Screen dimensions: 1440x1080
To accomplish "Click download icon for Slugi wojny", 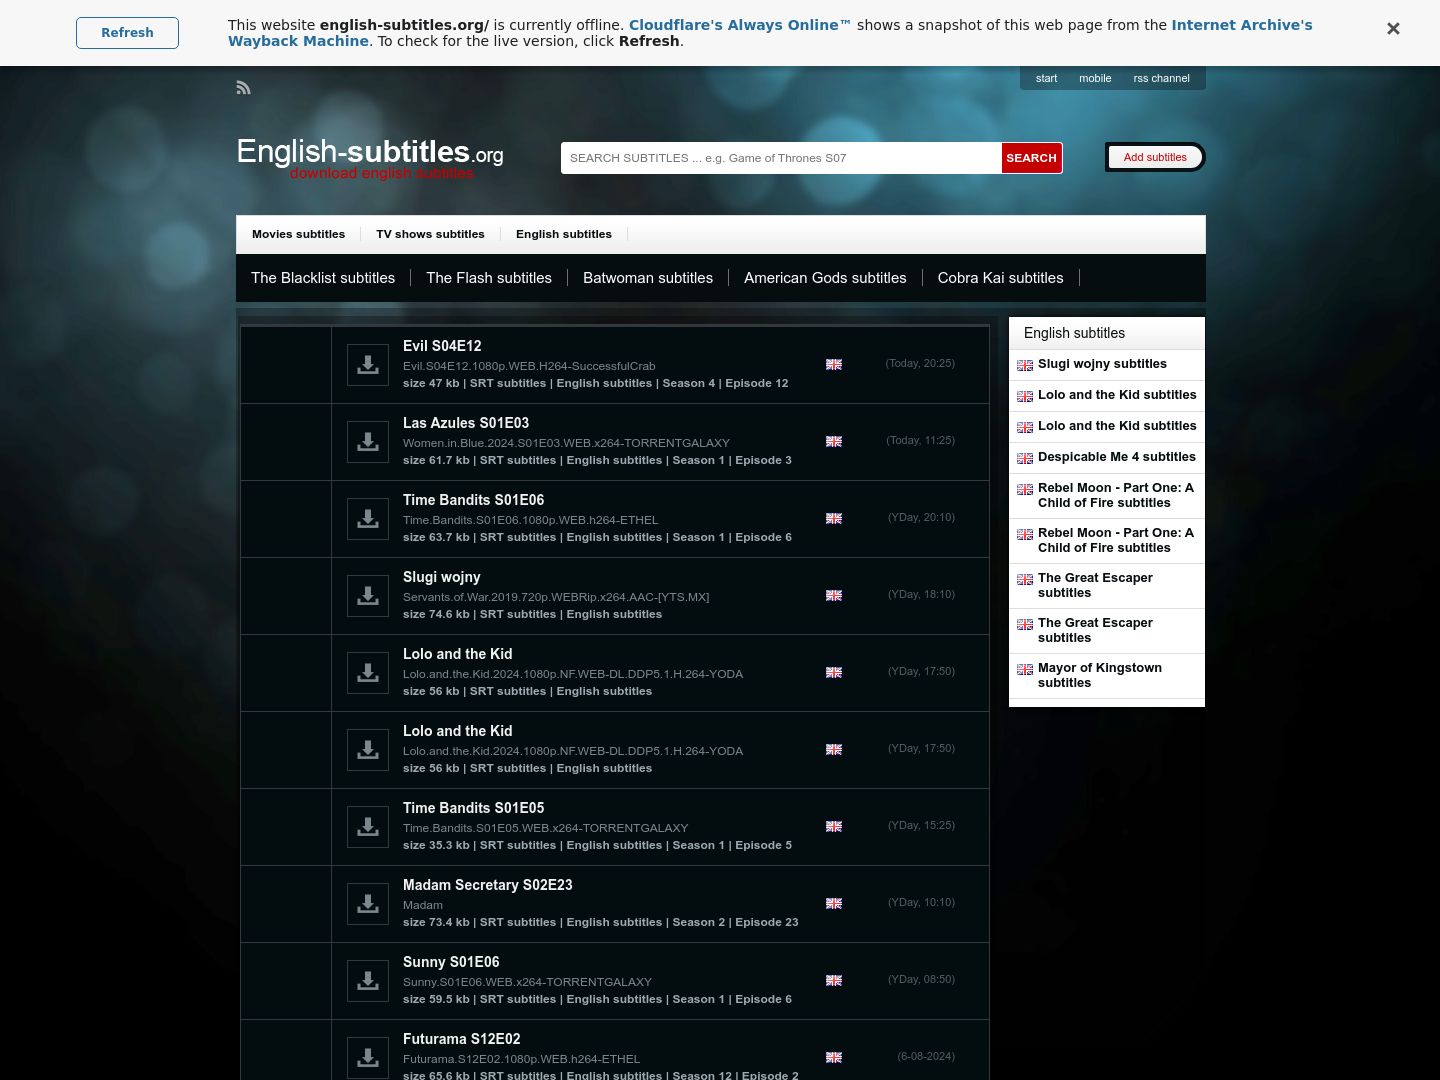I will (368, 596).
